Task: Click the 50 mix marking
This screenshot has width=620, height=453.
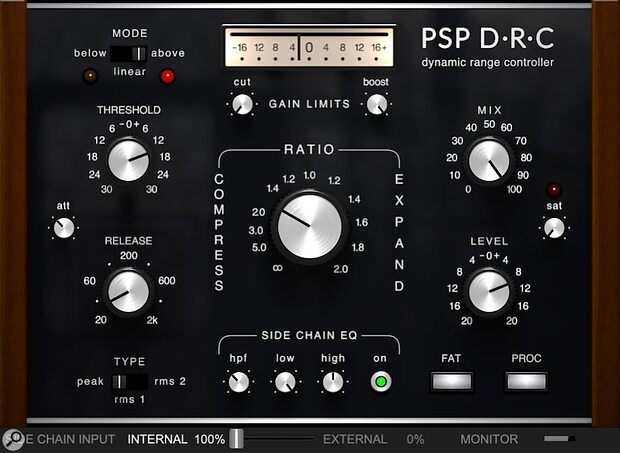Action: click(489, 124)
